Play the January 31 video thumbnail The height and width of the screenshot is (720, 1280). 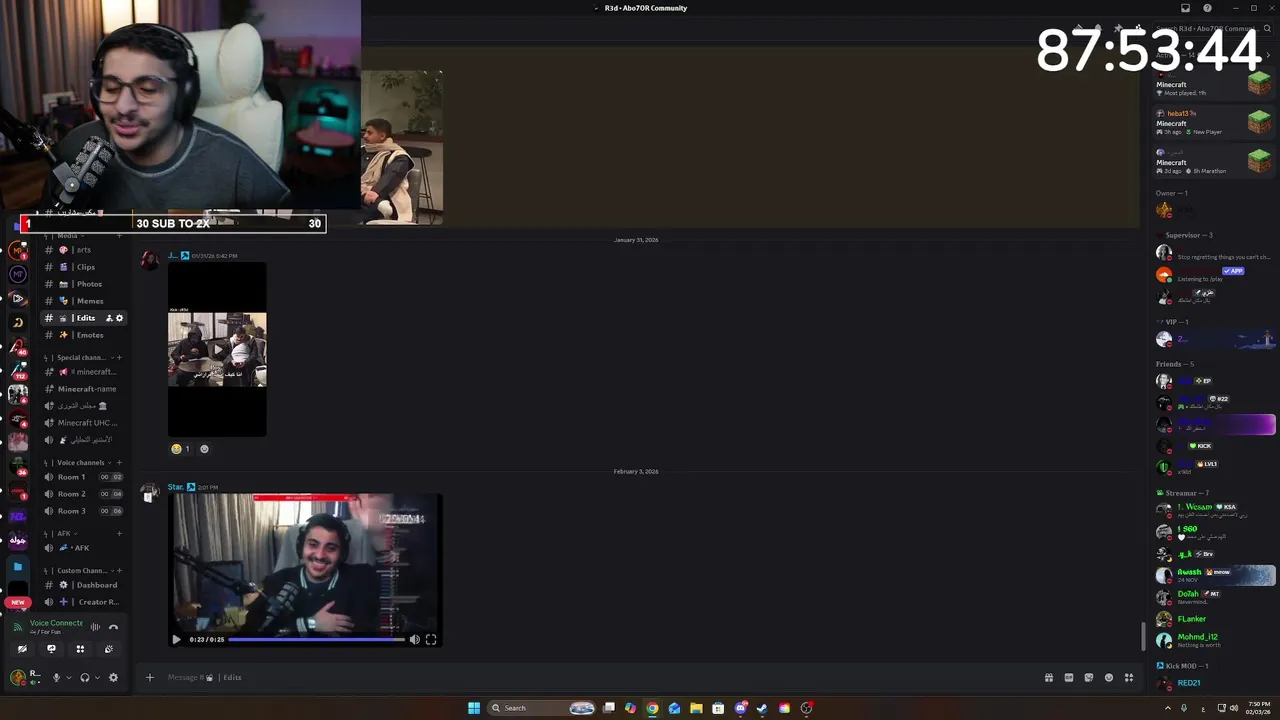[x=217, y=349]
